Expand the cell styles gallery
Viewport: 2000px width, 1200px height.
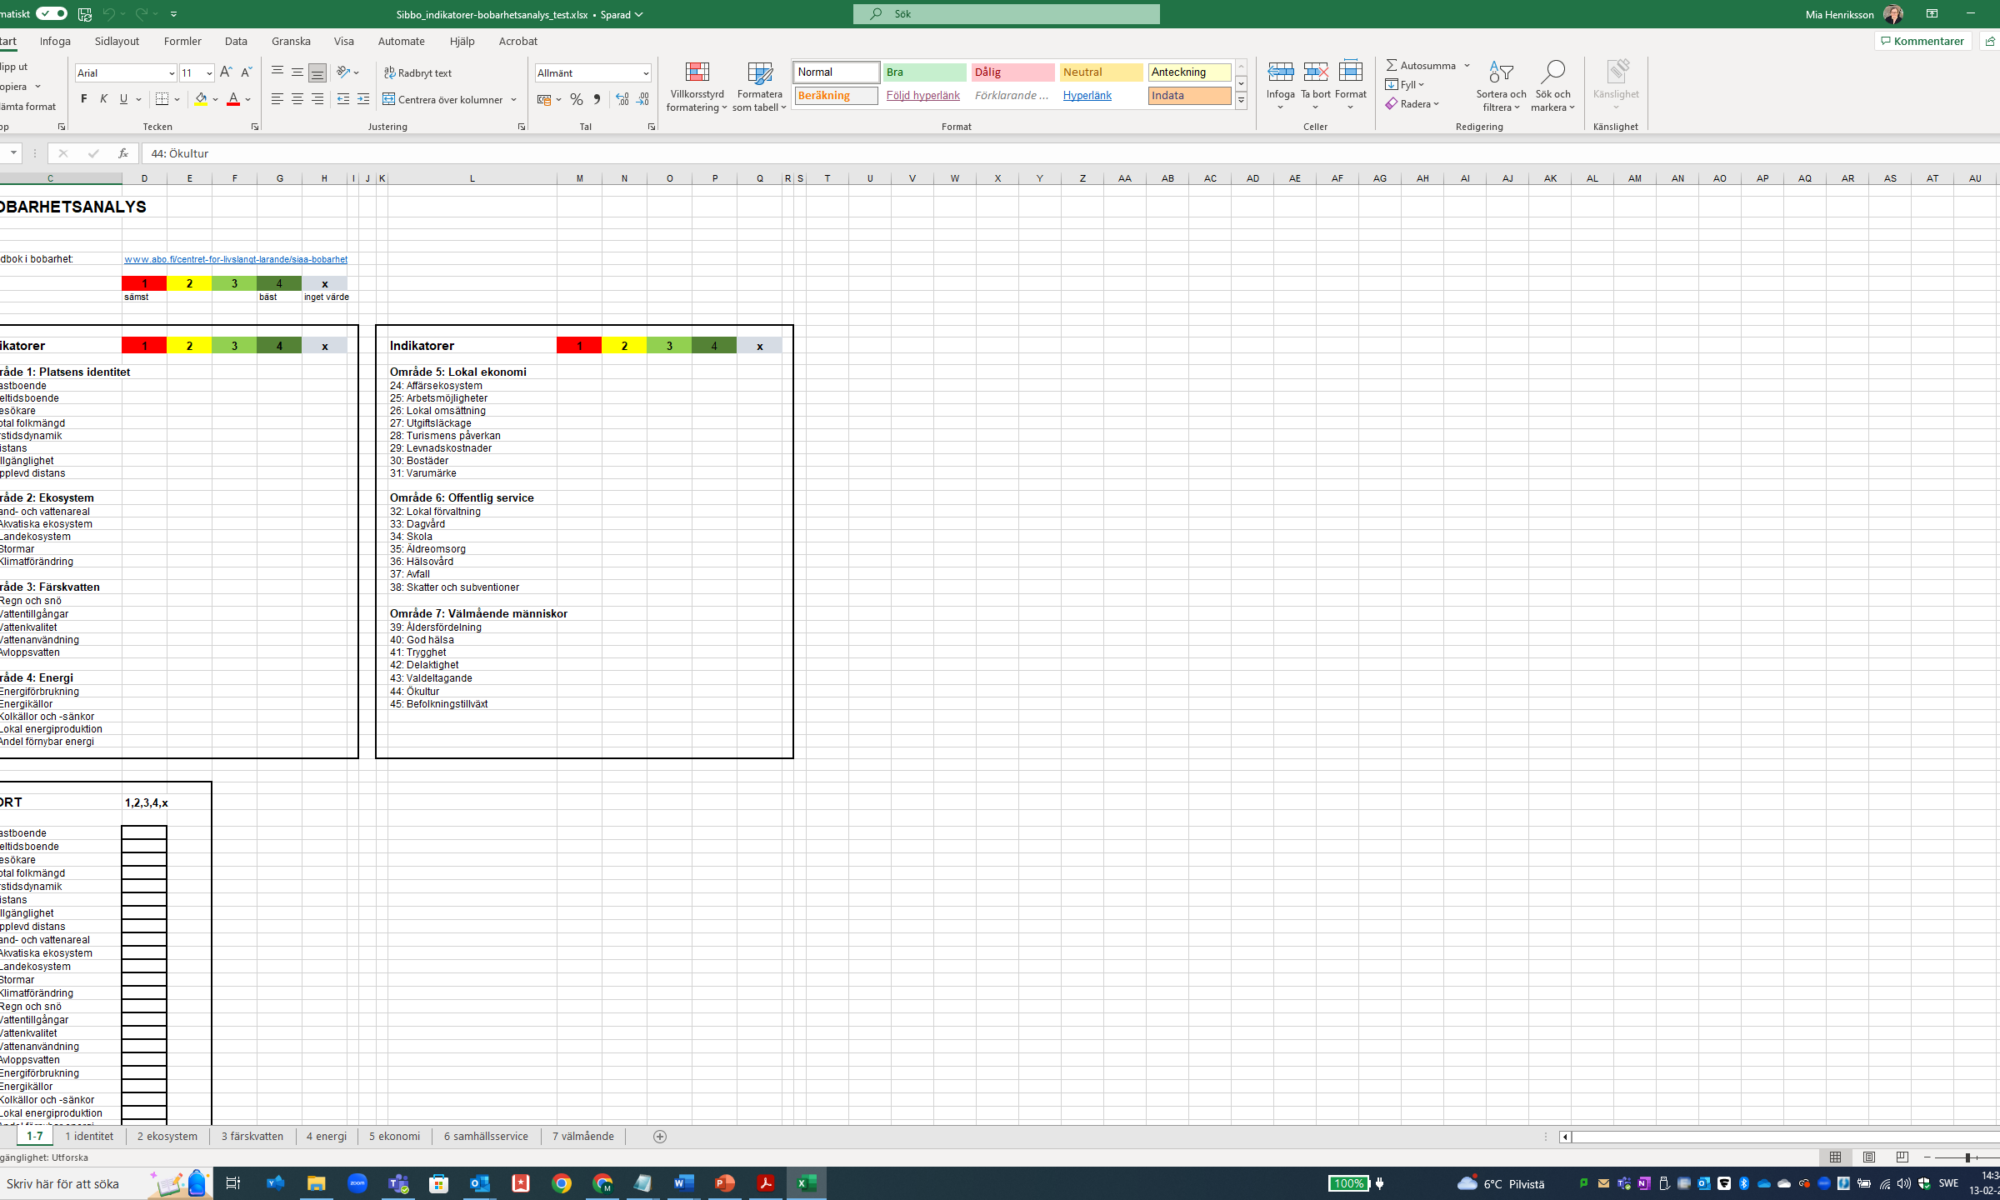[x=1241, y=101]
